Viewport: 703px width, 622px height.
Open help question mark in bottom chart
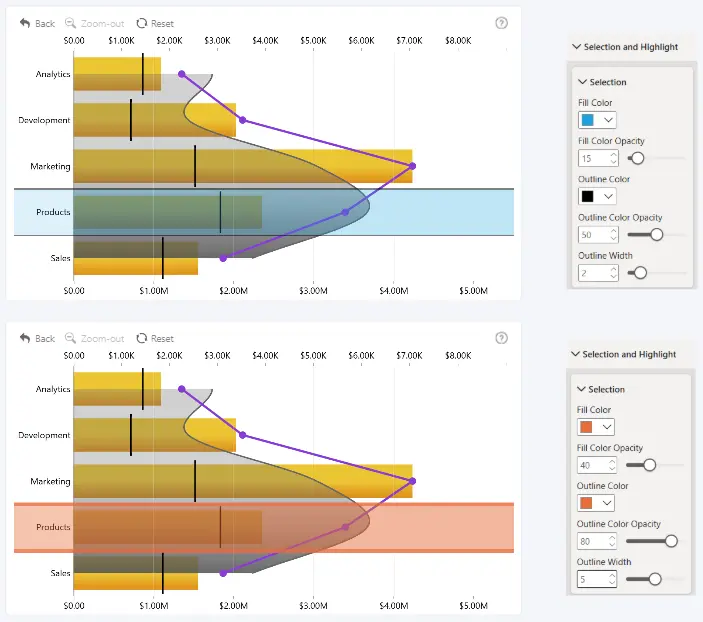(501, 338)
